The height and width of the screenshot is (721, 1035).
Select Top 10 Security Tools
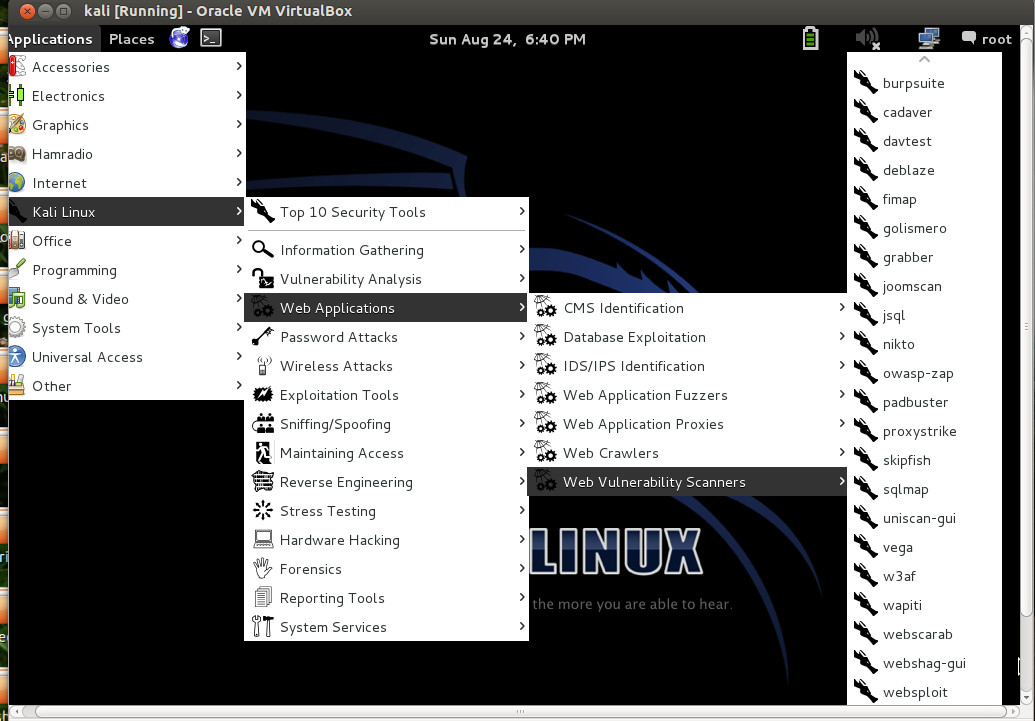point(352,212)
